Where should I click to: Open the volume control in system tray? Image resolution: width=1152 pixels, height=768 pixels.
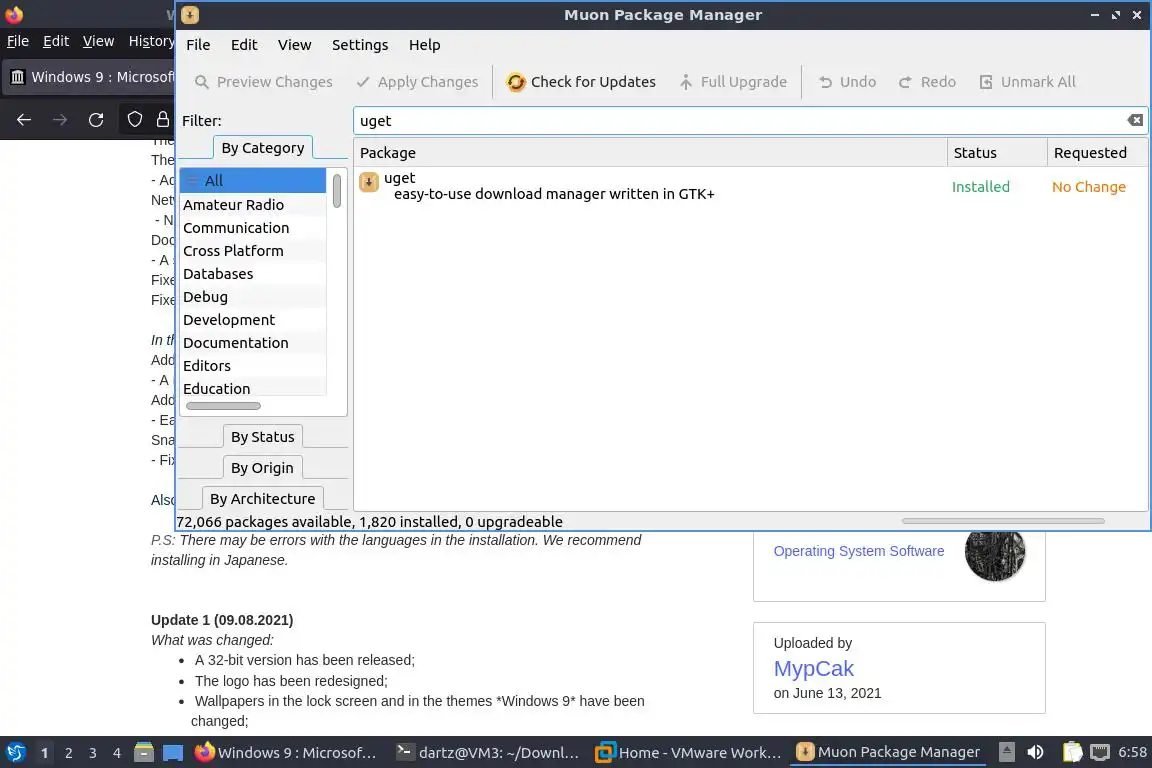(1035, 752)
